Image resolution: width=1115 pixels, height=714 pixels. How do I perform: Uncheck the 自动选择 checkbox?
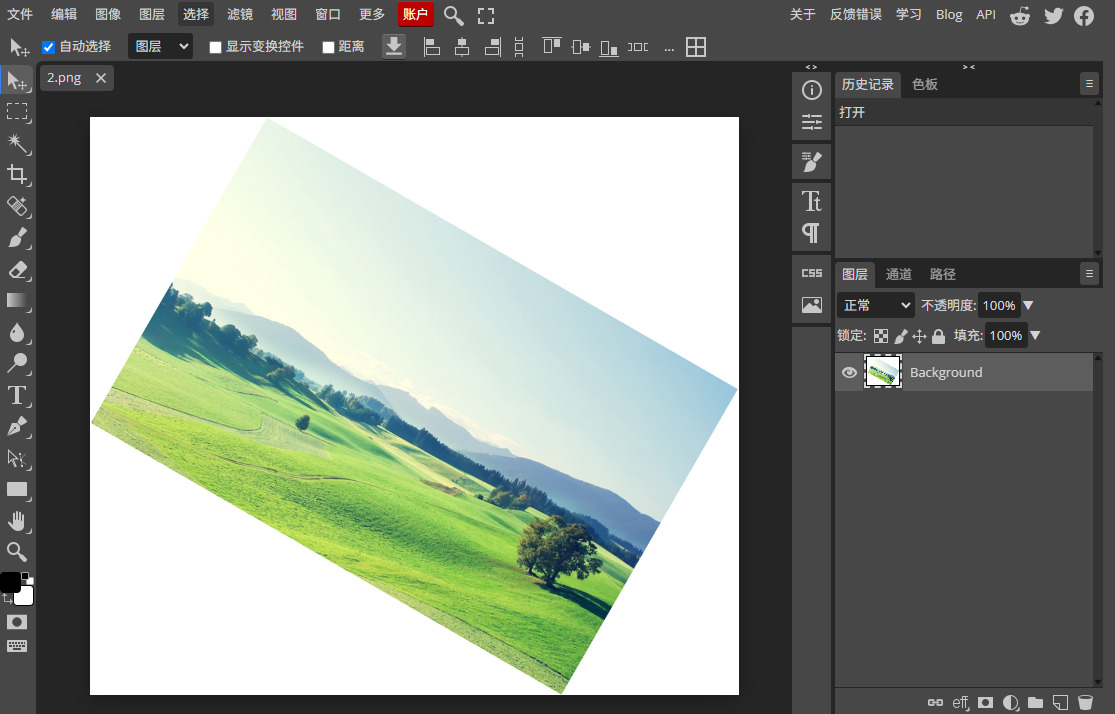pyautogui.click(x=48, y=47)
